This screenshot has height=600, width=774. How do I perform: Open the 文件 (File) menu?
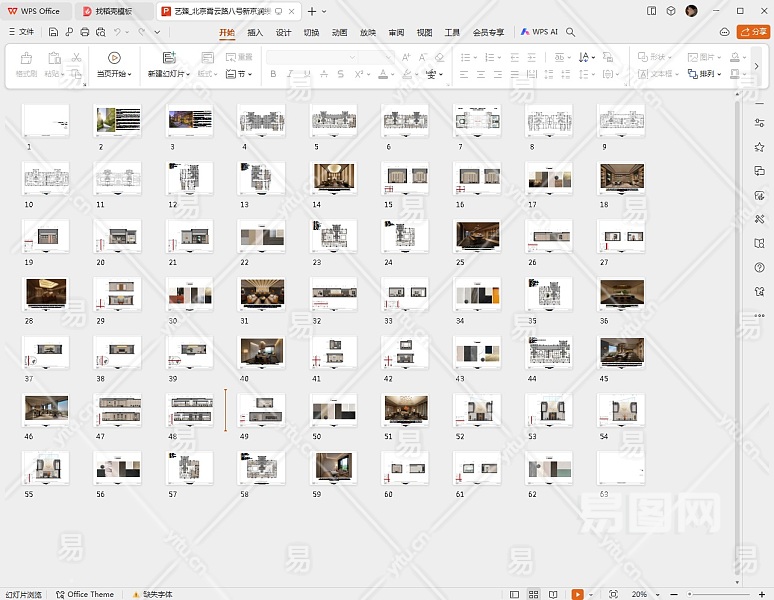point(20,32)
